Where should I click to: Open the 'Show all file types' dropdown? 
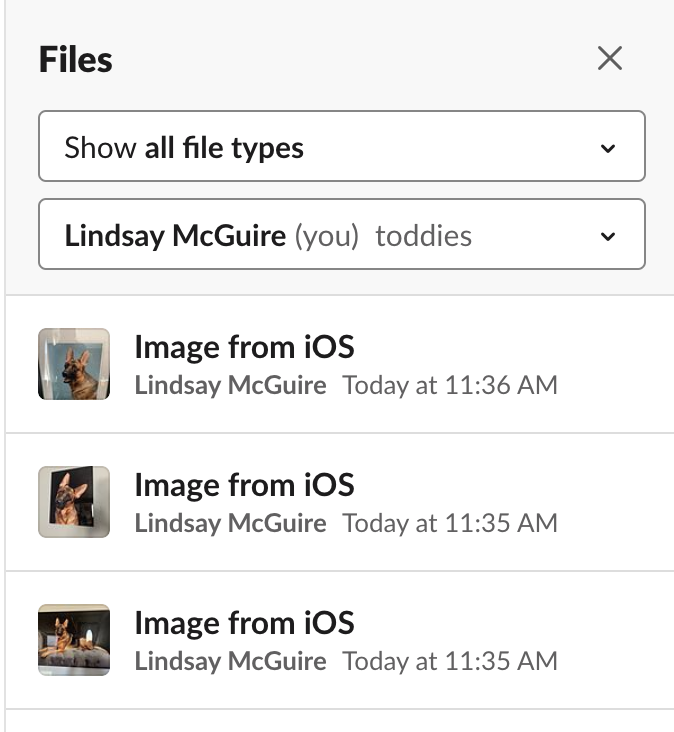tap(342, 146)
